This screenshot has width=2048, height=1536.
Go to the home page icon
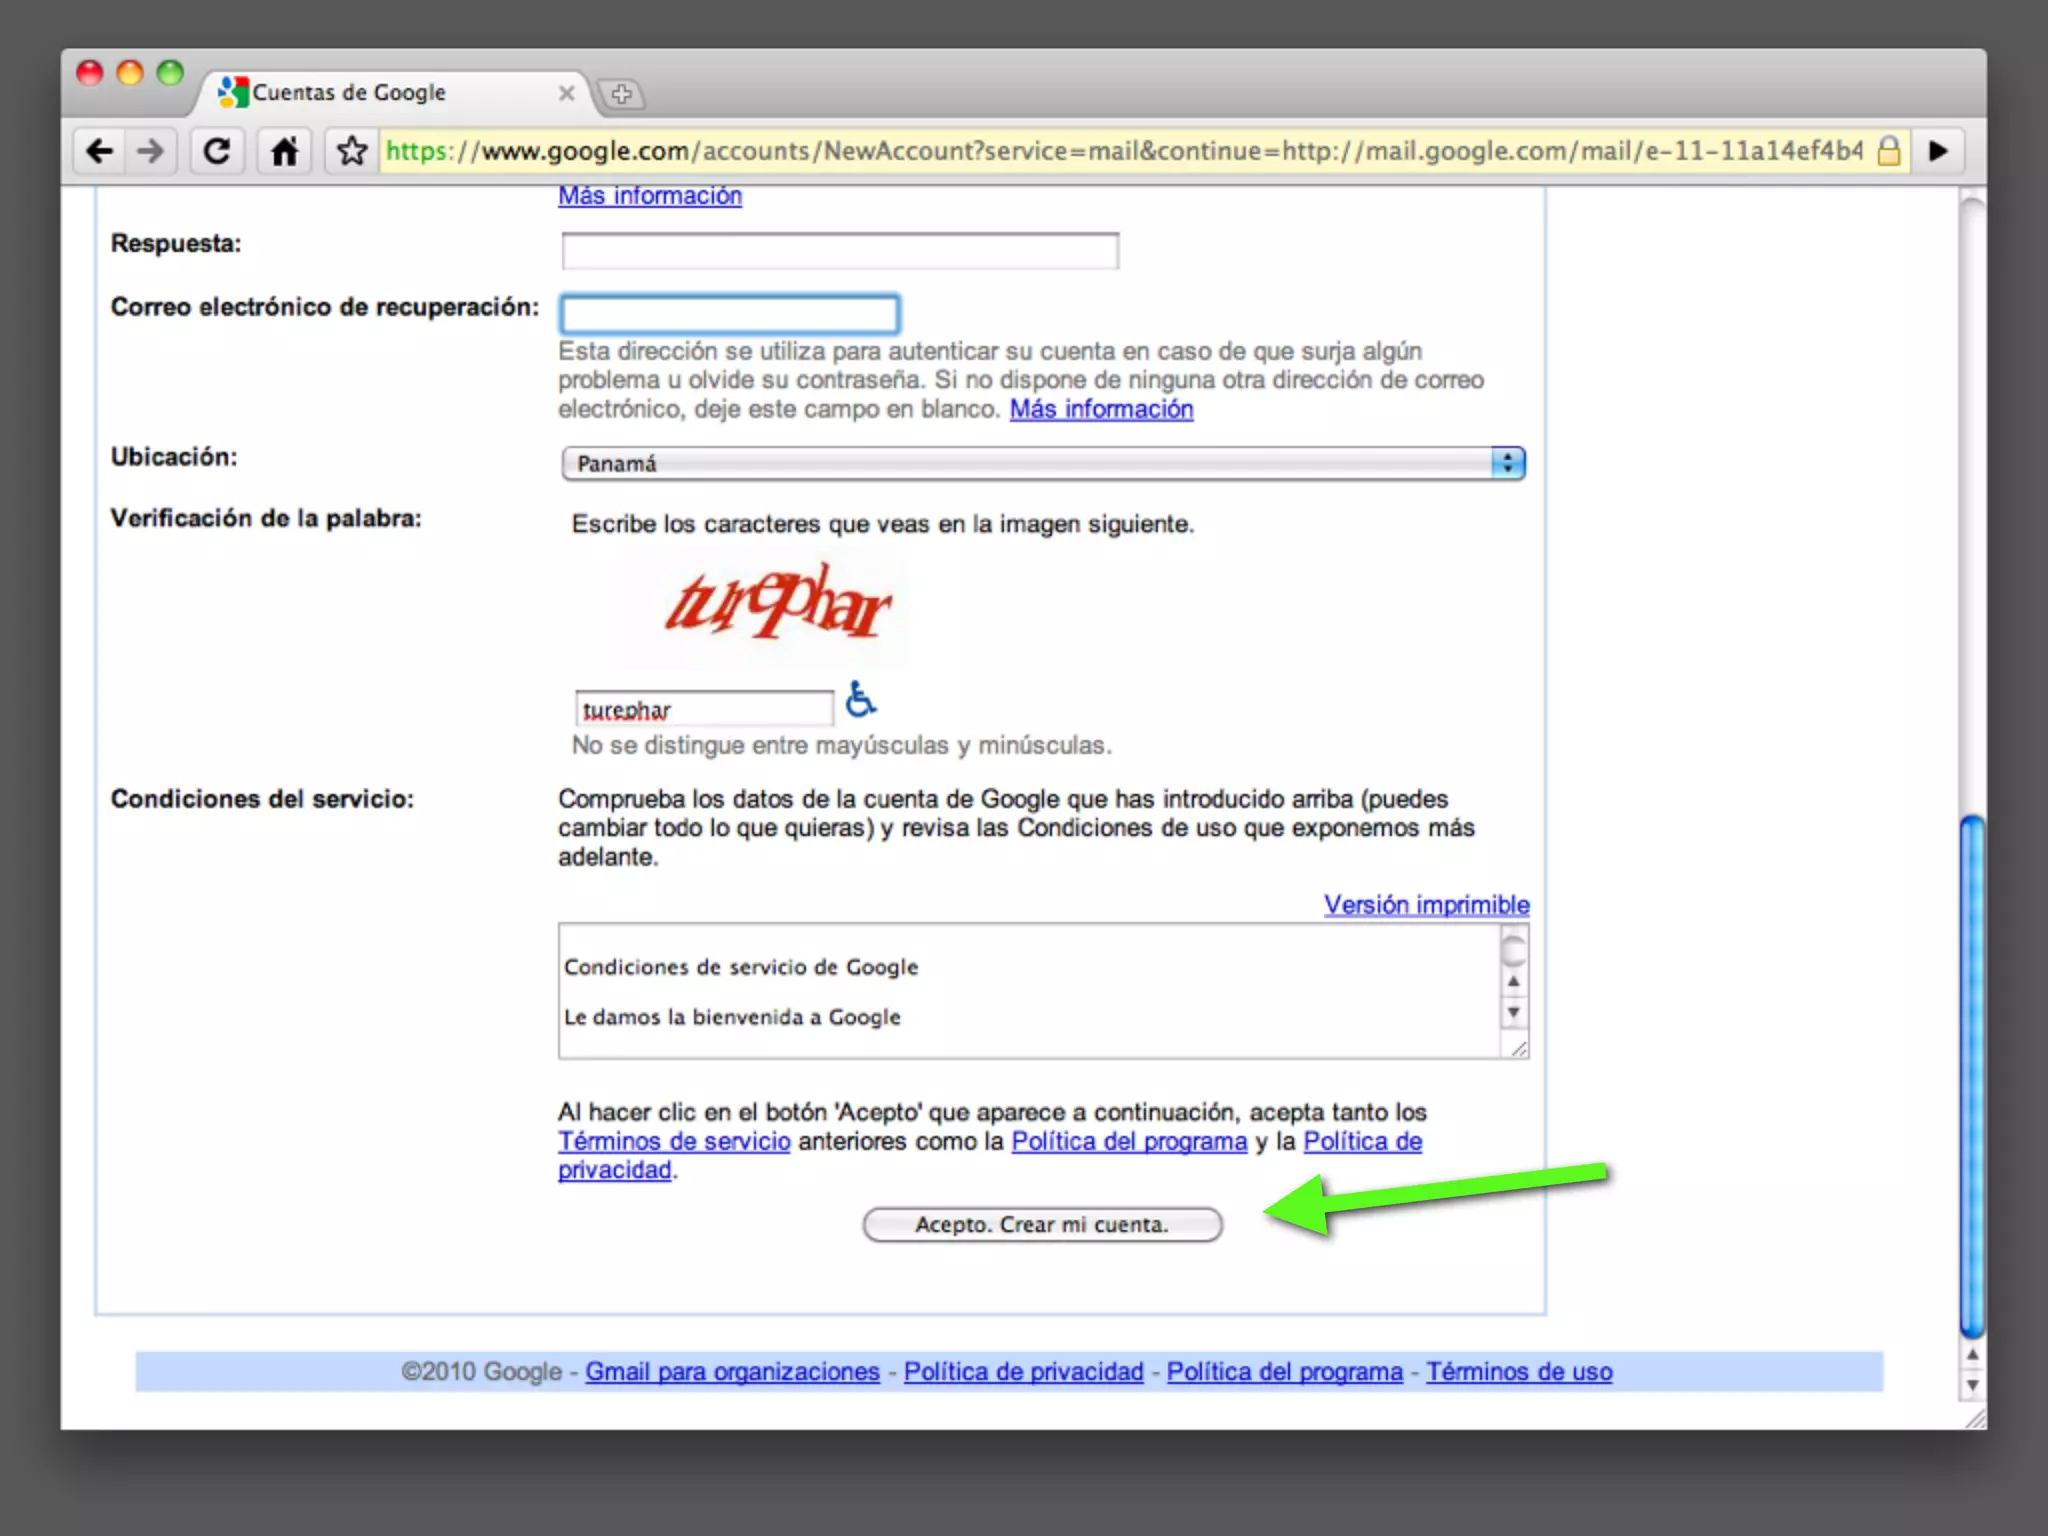point(284,151)
